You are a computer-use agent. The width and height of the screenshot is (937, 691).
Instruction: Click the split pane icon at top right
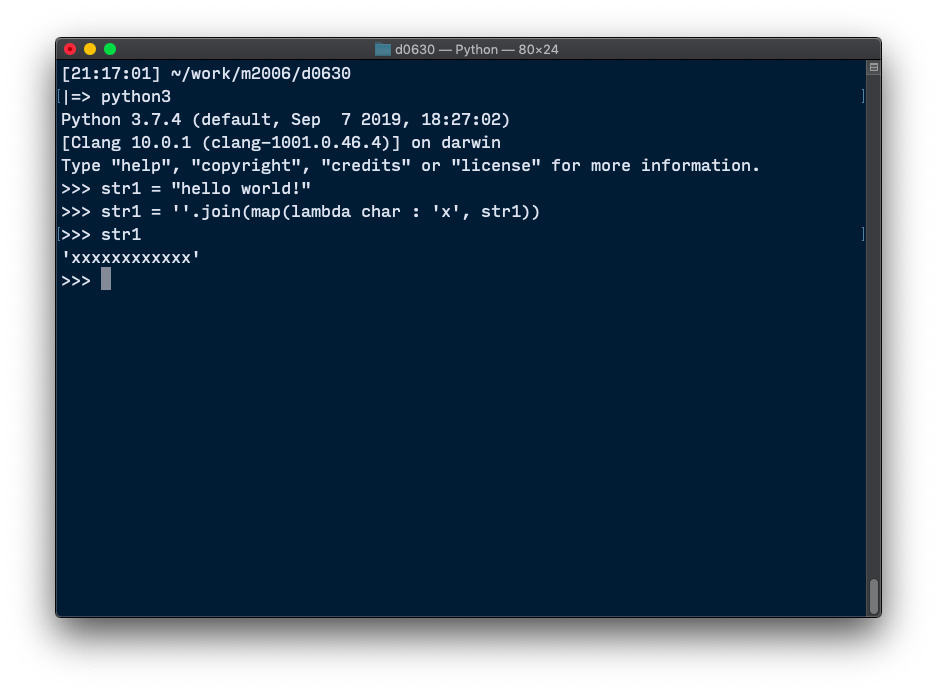pyautogui.click(x=874, y=68)
